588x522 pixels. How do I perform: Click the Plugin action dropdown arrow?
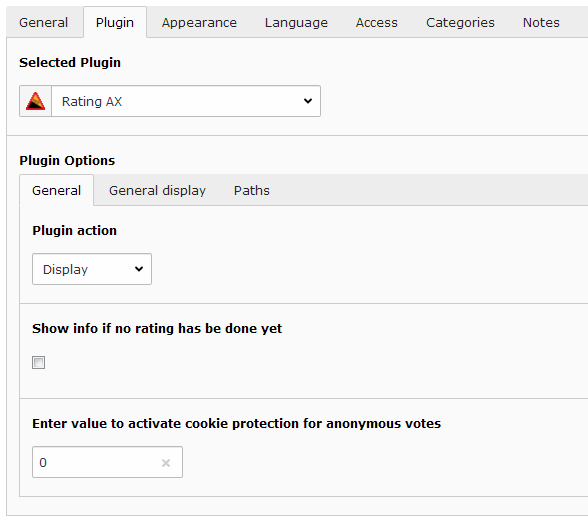point(139,269)
